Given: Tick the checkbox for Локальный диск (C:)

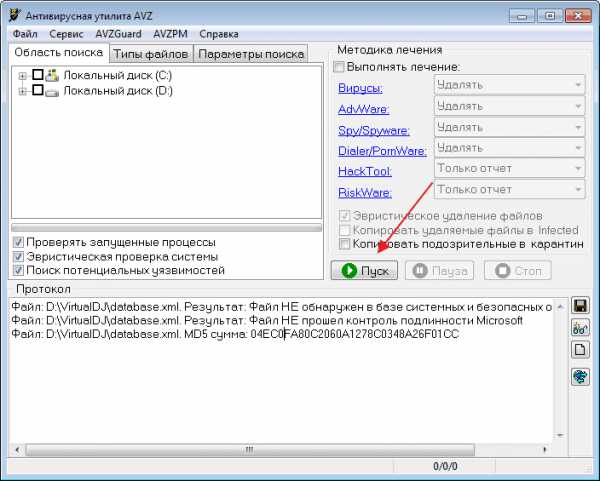Looking at the screenshot, I should [x=38, y=75].
